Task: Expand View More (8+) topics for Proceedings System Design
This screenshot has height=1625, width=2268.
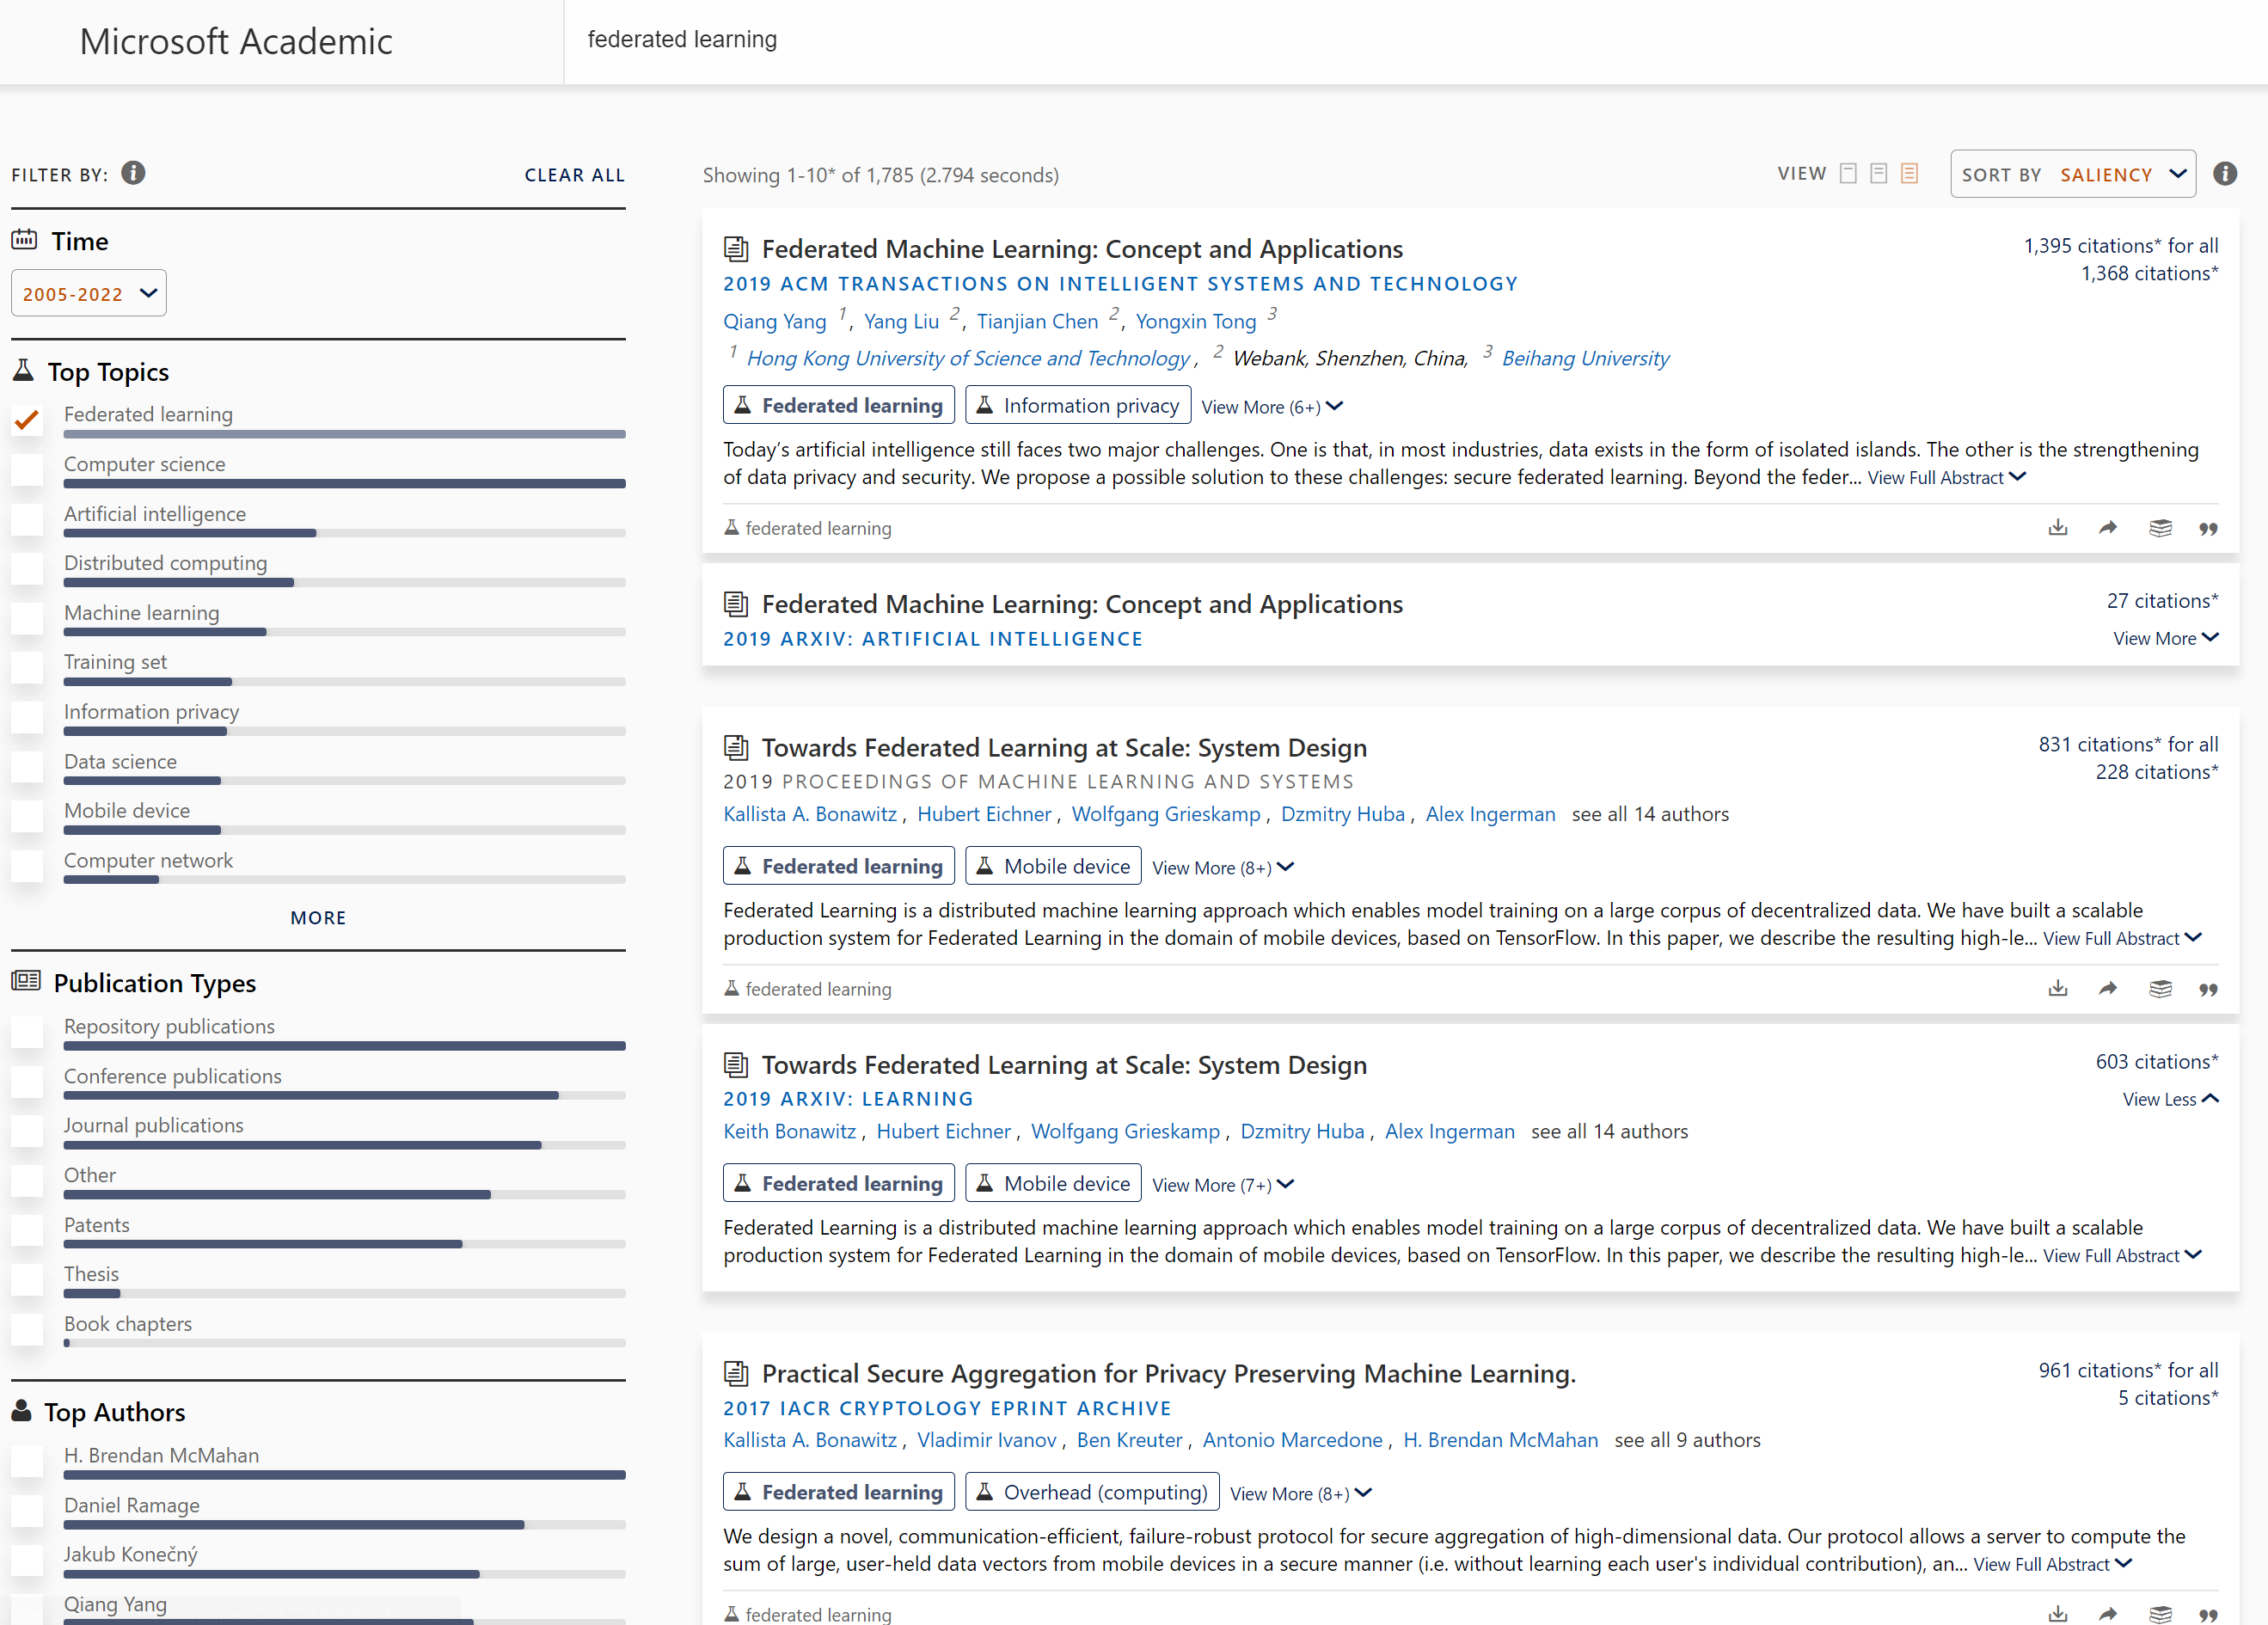Action: 1223,868
